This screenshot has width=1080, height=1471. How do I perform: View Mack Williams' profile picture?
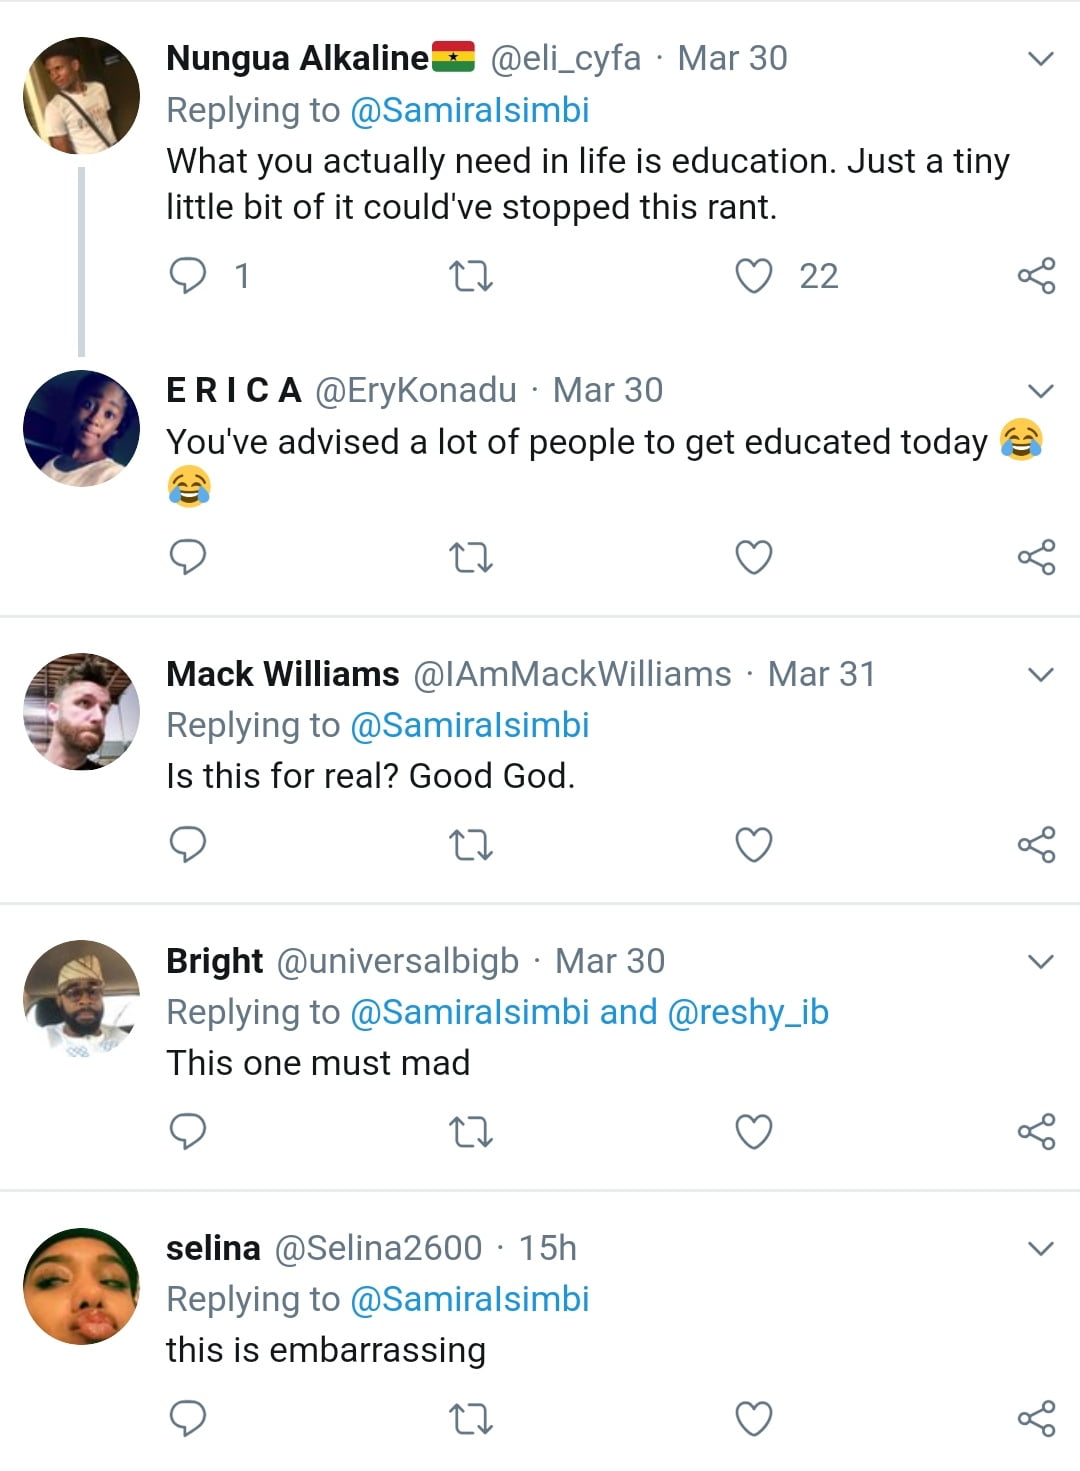[x=82, y=711]
